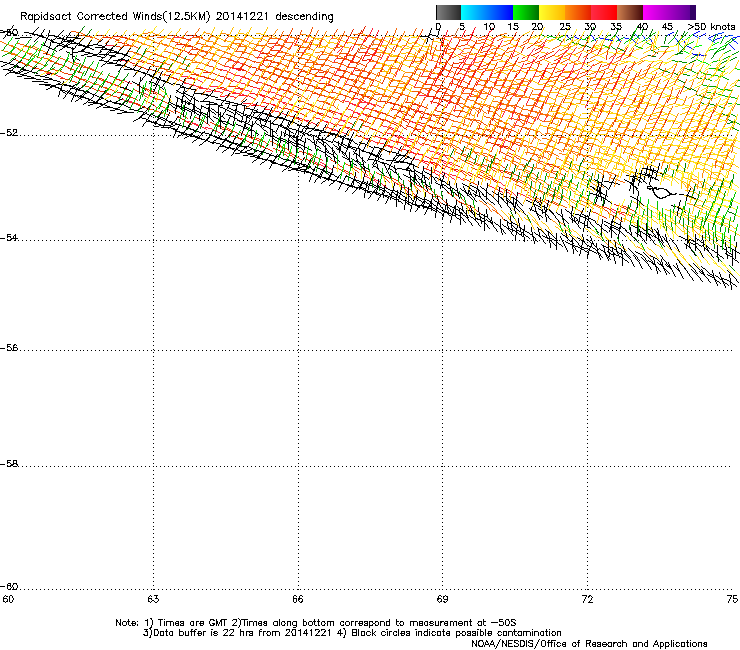Click the '-56' latitude axis label

[9, 348]
